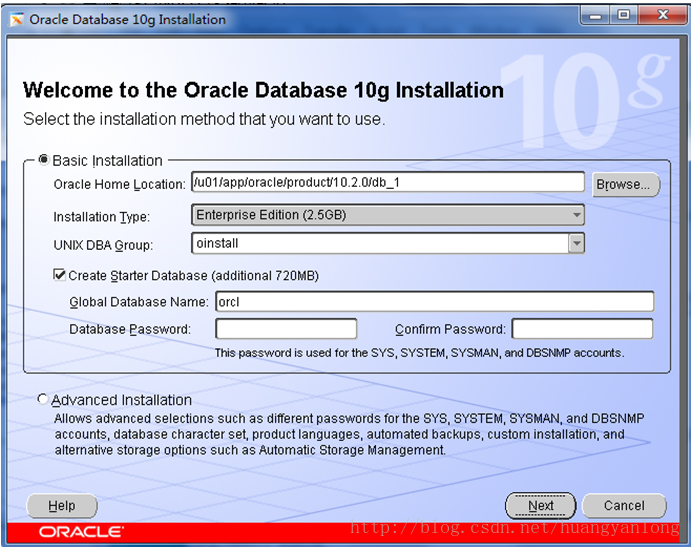
Task: Click the Browse... button
Action: pyautogui.click(x=626, y=184)
